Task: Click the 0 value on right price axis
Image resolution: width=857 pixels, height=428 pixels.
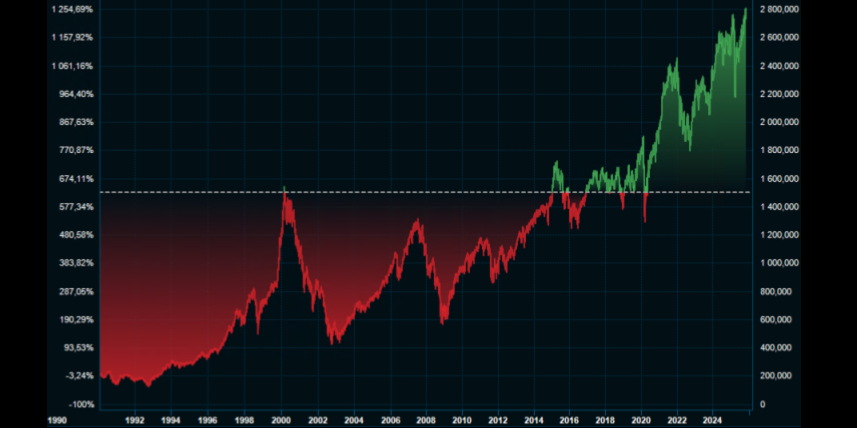Action: point(763,404)
